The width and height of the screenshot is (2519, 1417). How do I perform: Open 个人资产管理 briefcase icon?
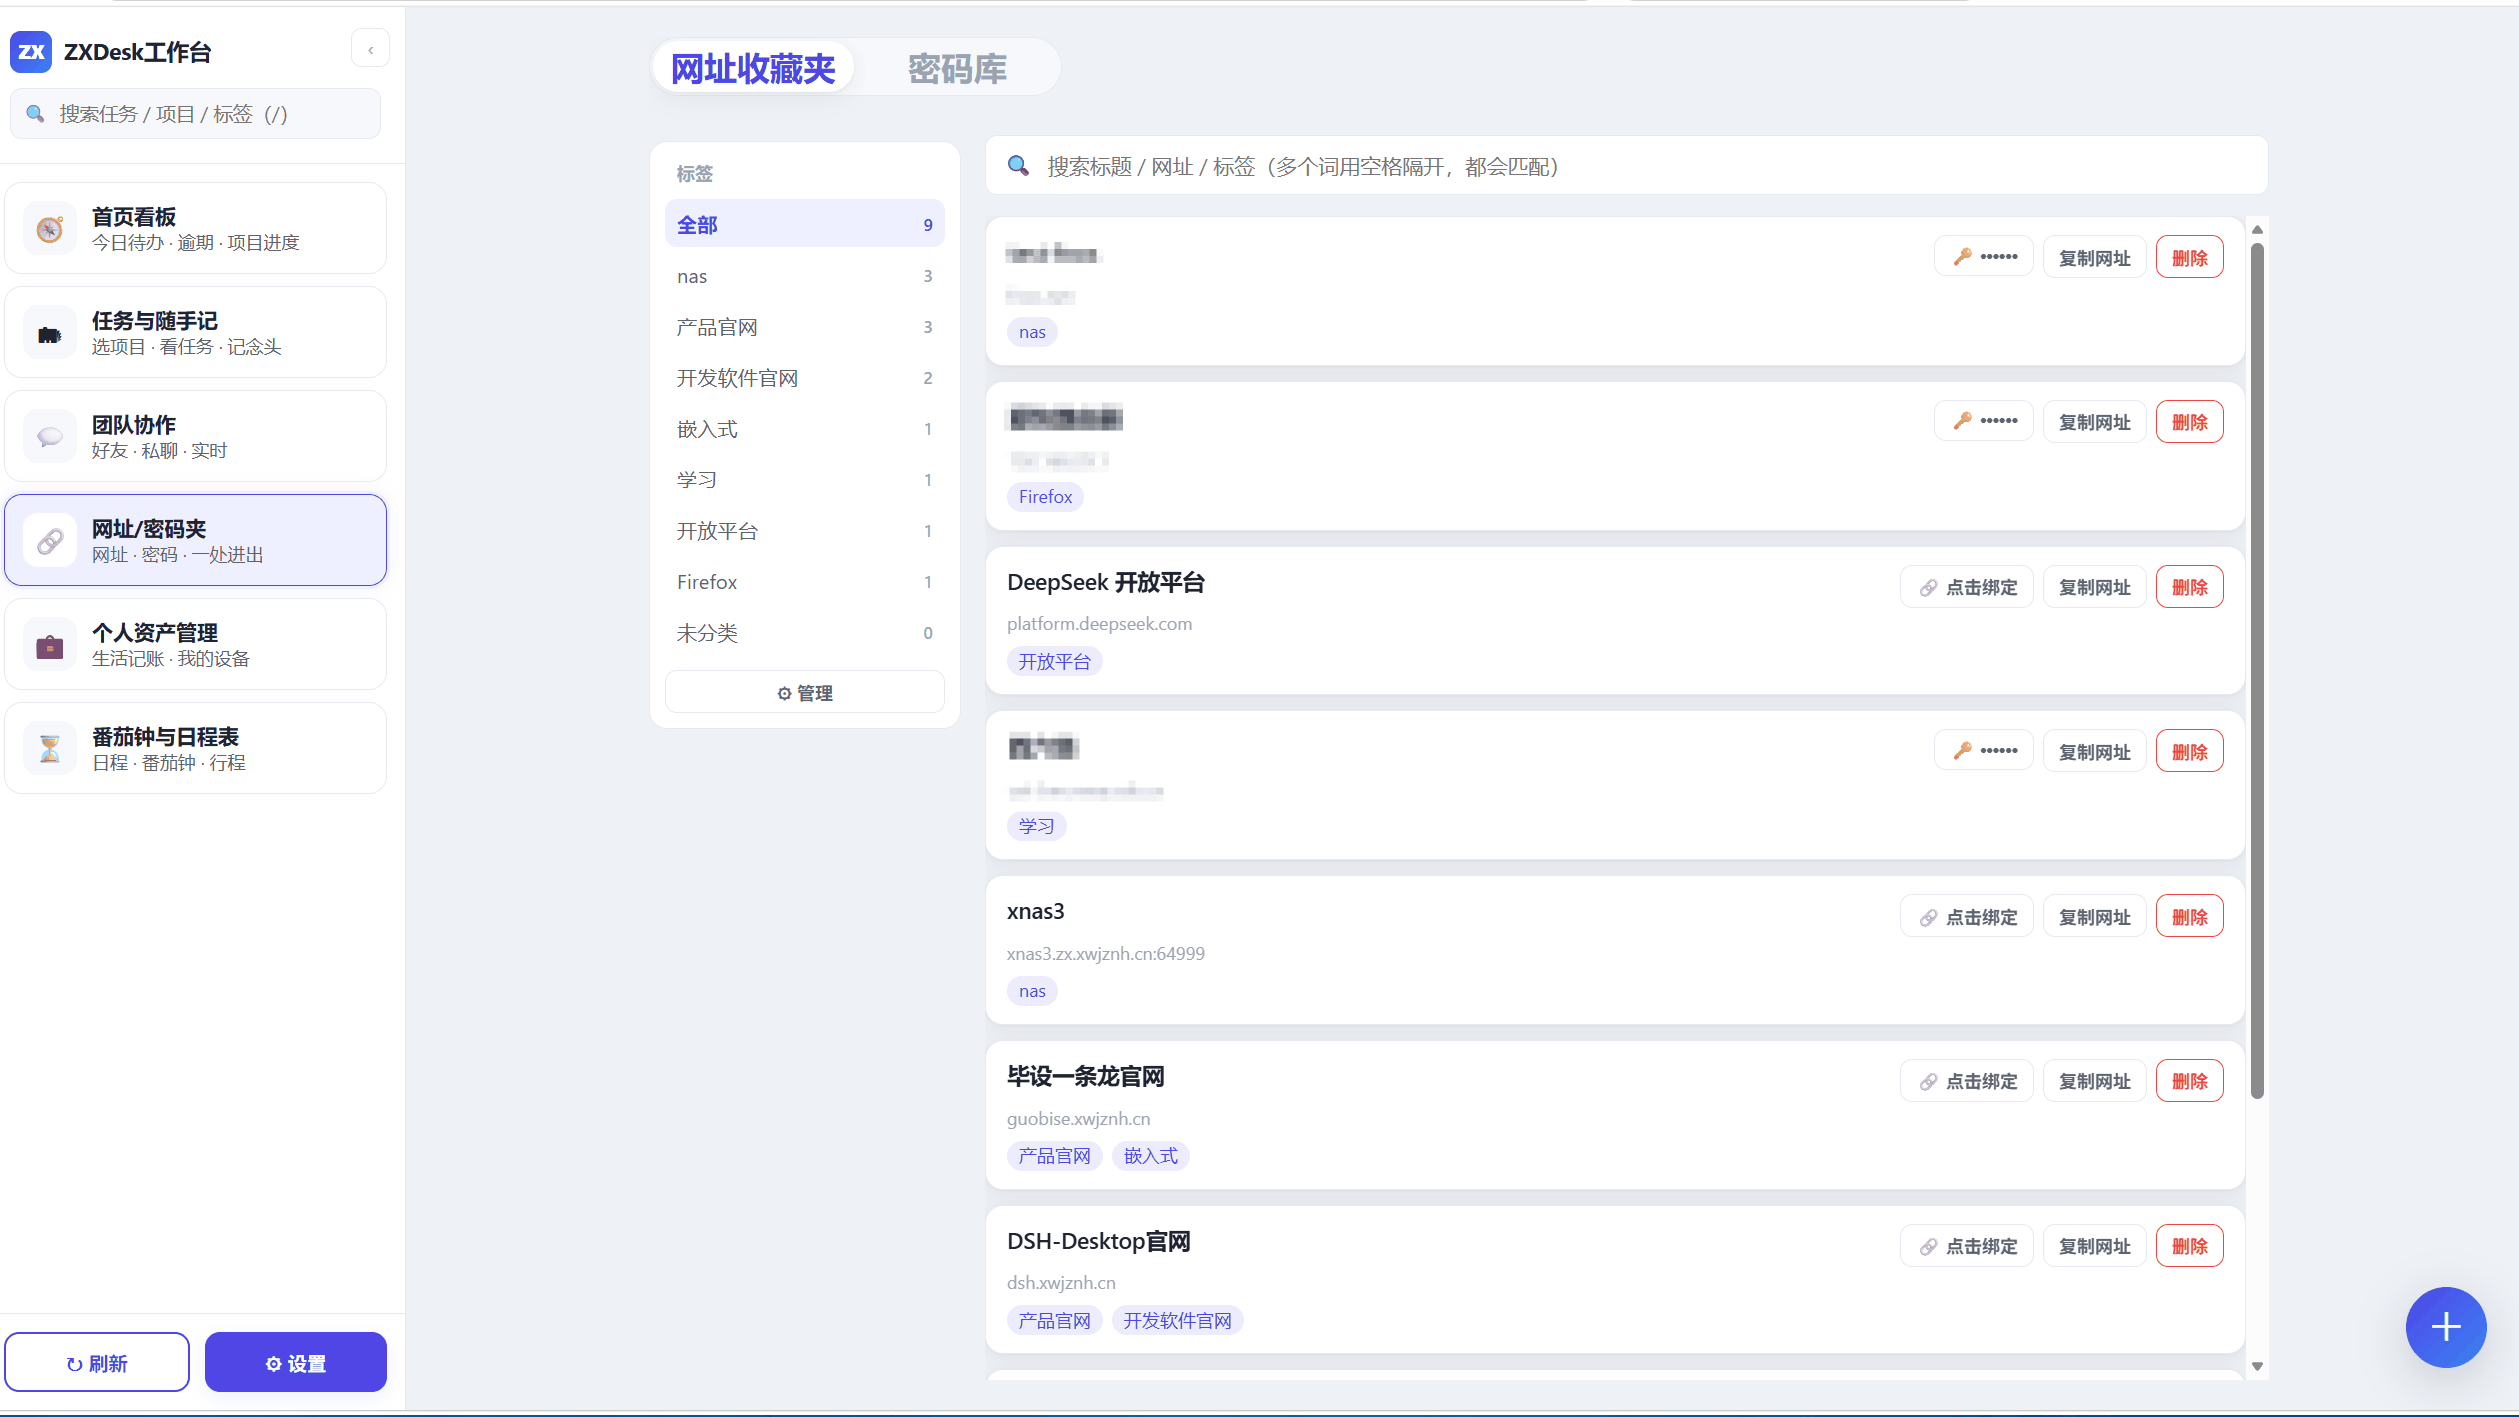49,645
